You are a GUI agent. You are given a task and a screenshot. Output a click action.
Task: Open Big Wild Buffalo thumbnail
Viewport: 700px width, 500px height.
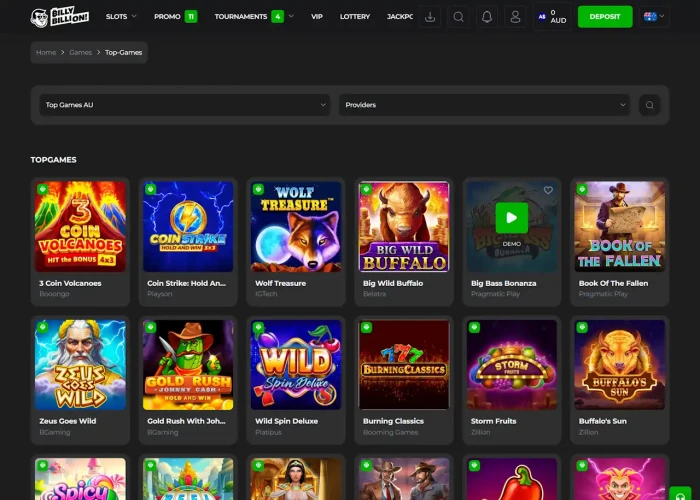(404, 226)
